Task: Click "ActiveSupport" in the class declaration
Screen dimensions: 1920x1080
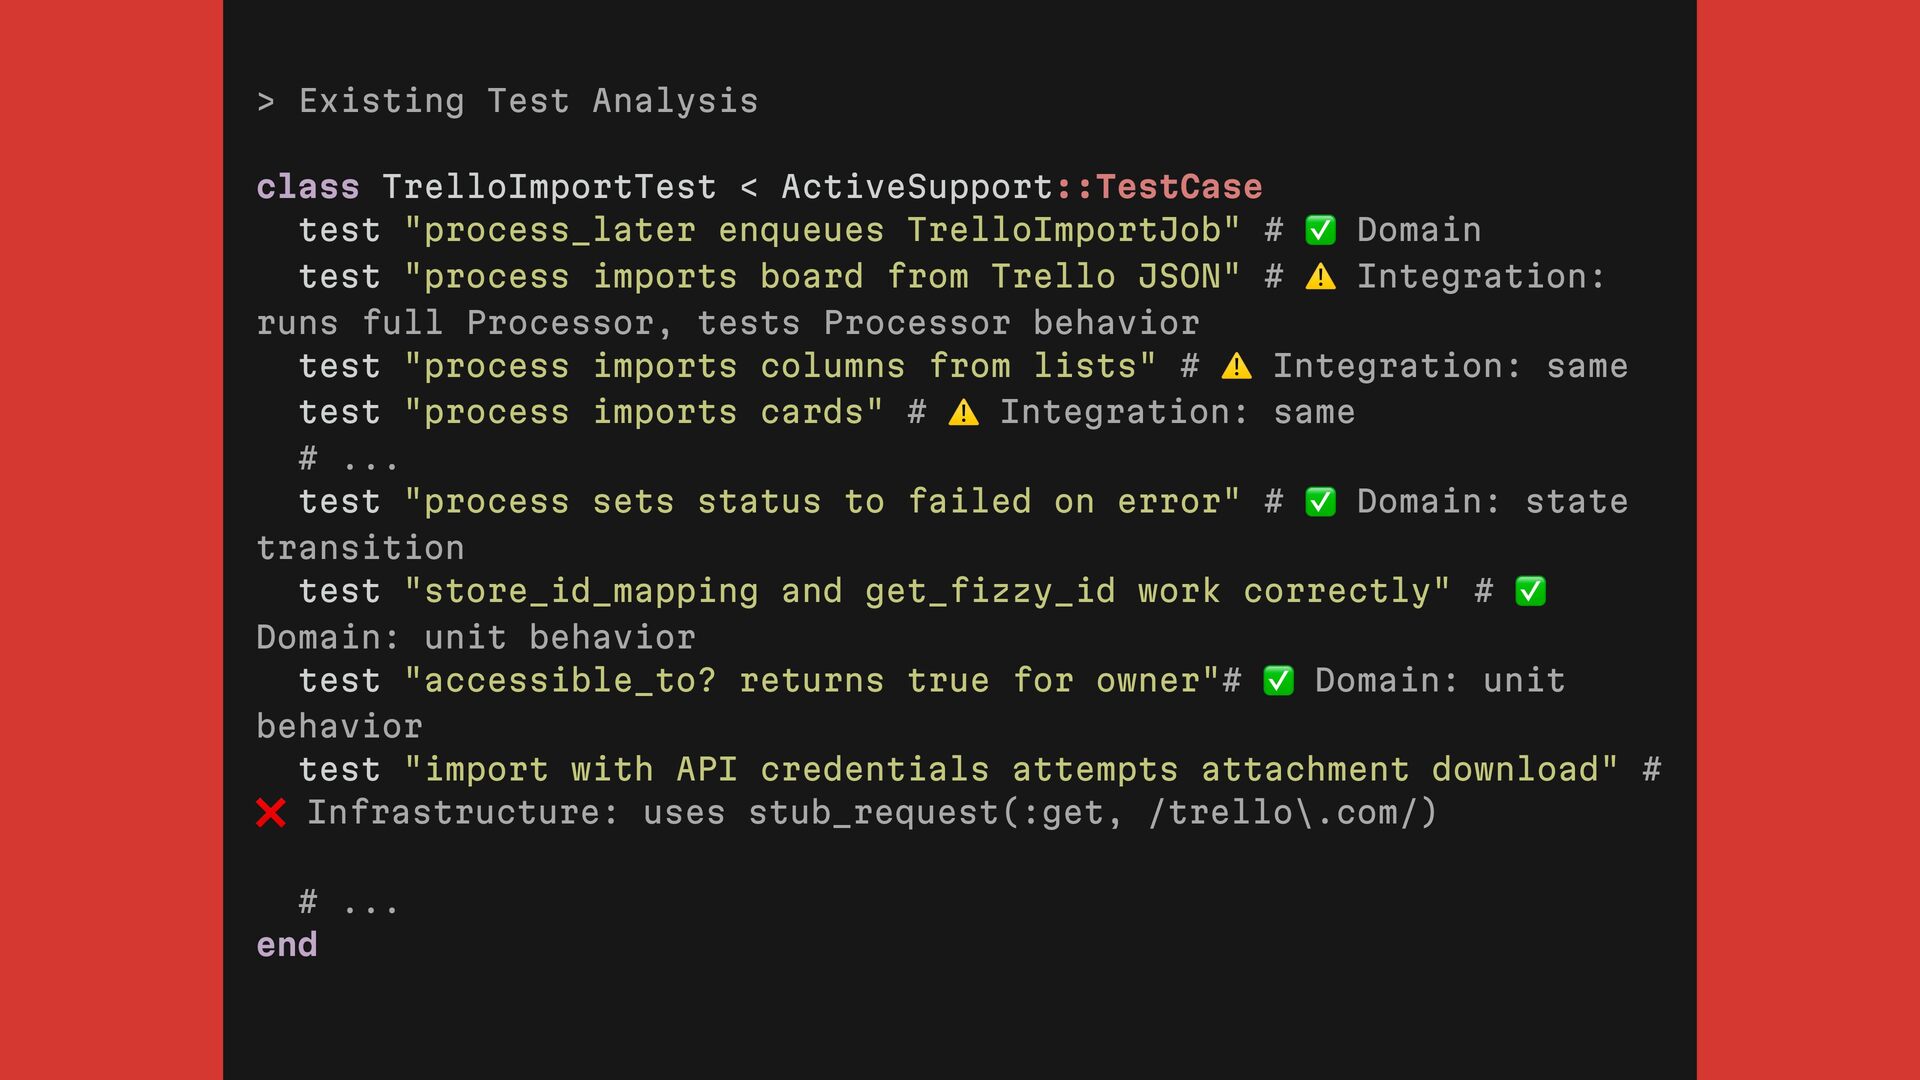Action: pos(917,187)
